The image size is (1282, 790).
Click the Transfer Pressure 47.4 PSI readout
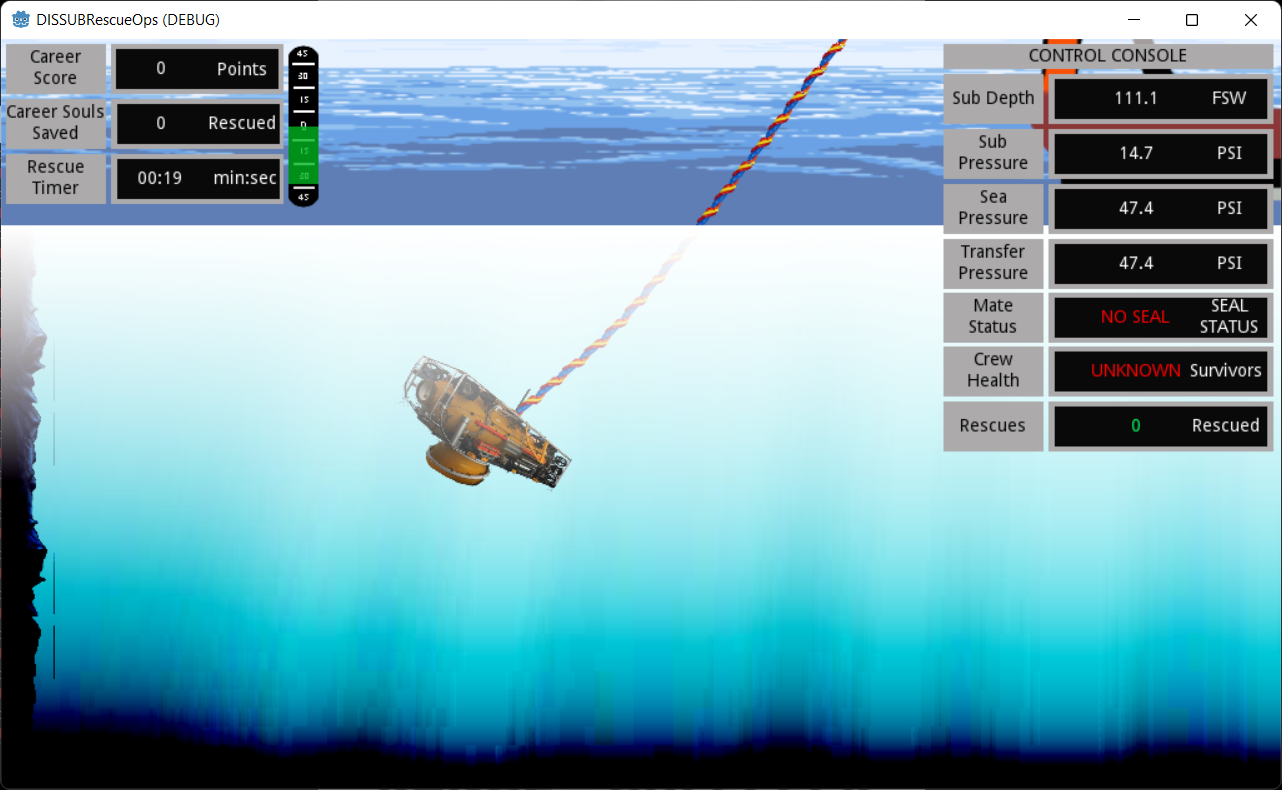pos(1161,263)
